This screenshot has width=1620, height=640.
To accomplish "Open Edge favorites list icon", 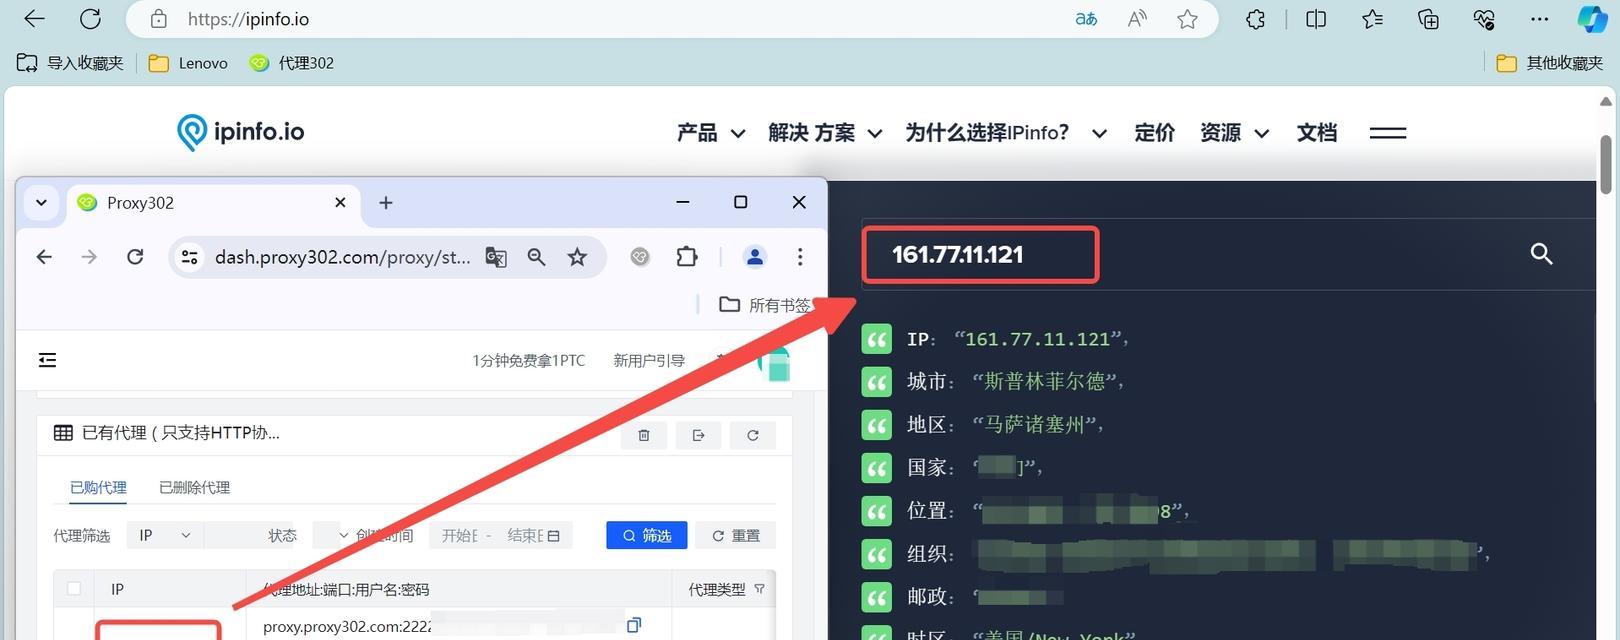I will pos(1372,19).
